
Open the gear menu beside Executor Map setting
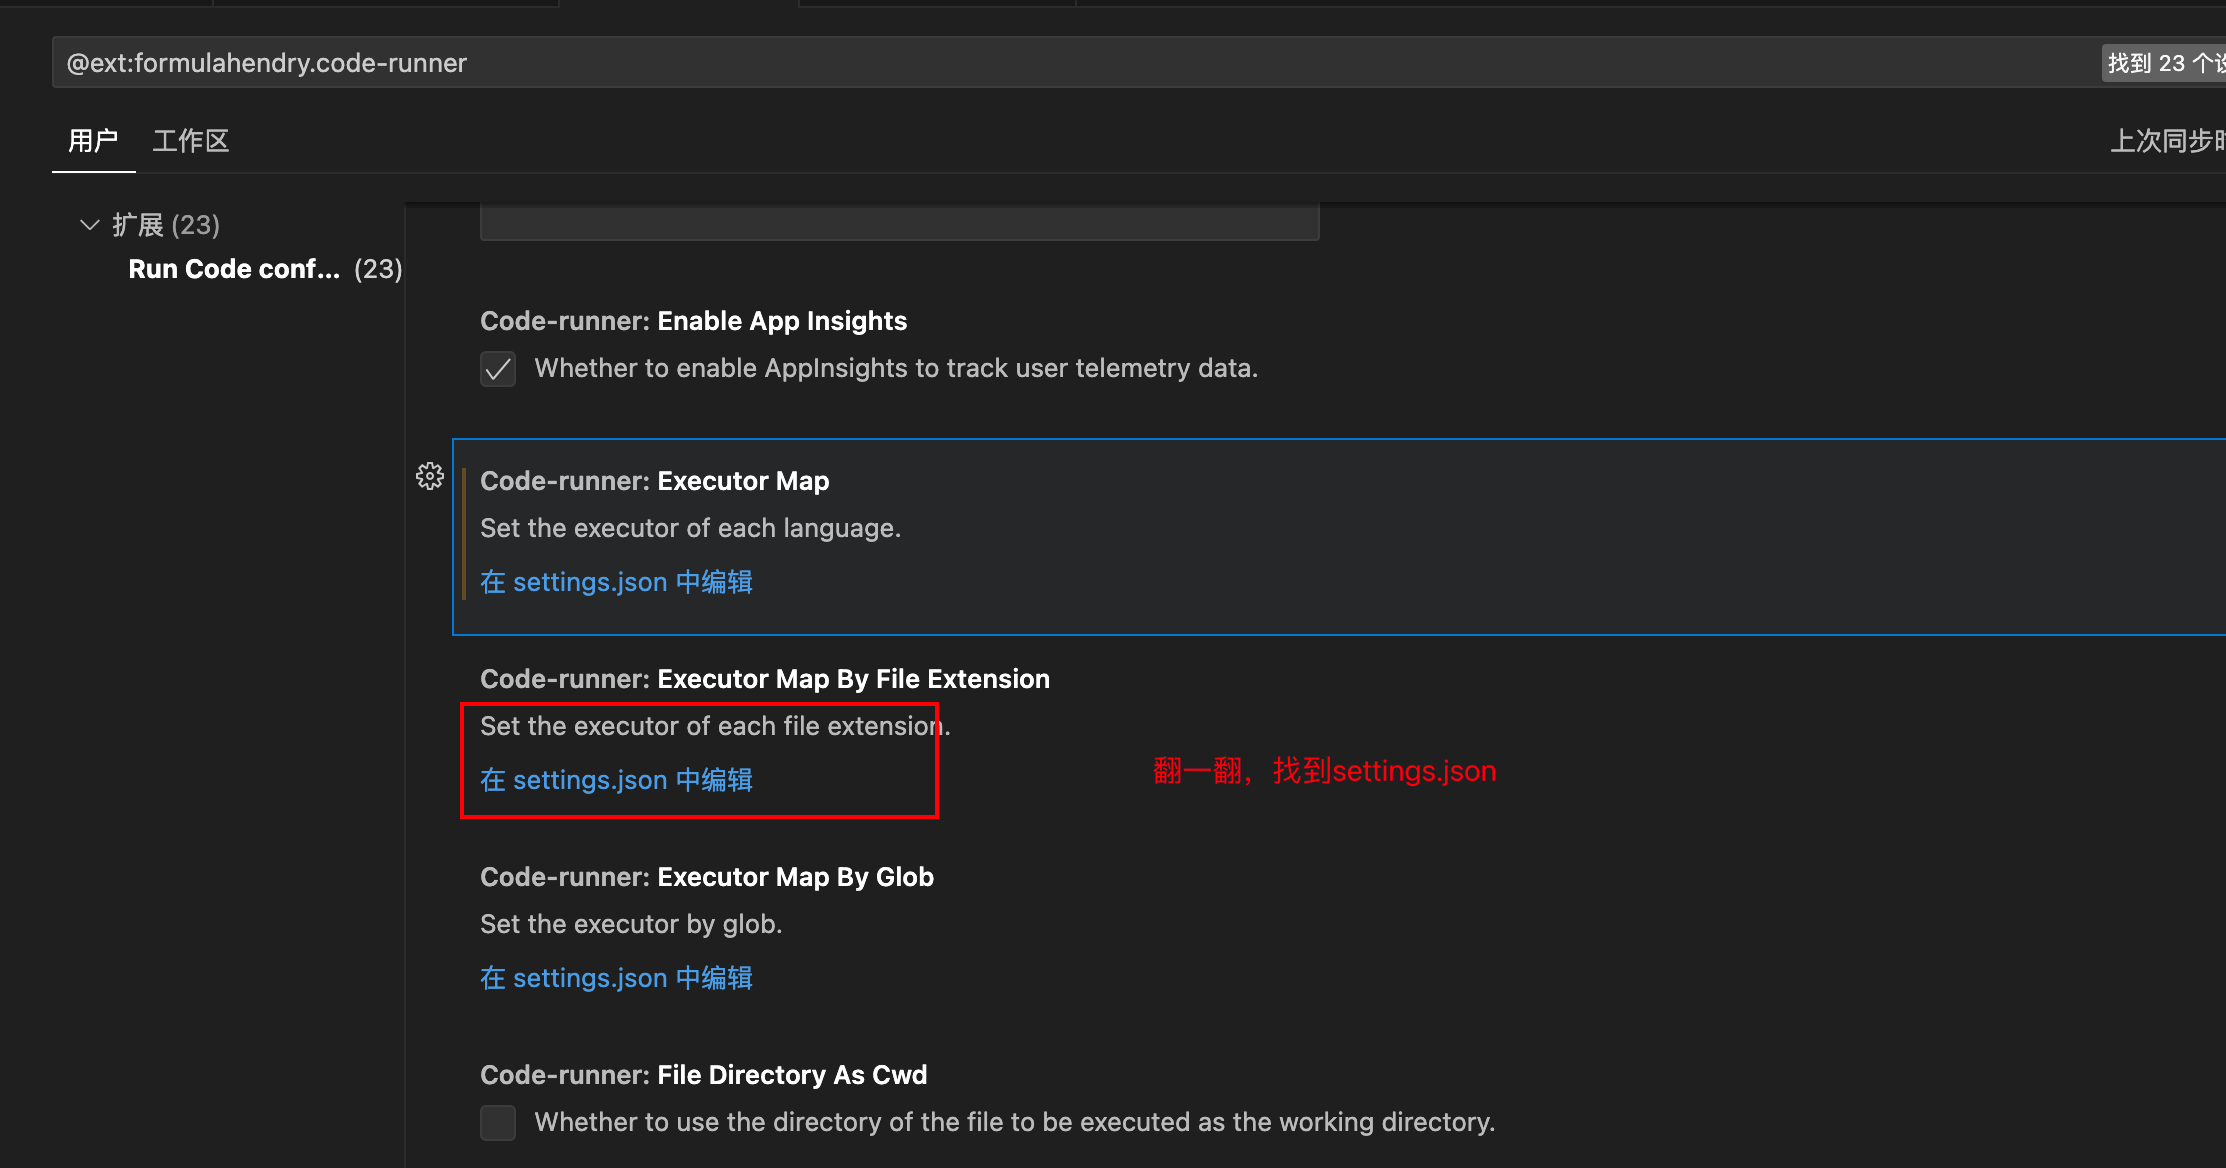[429, 476]
